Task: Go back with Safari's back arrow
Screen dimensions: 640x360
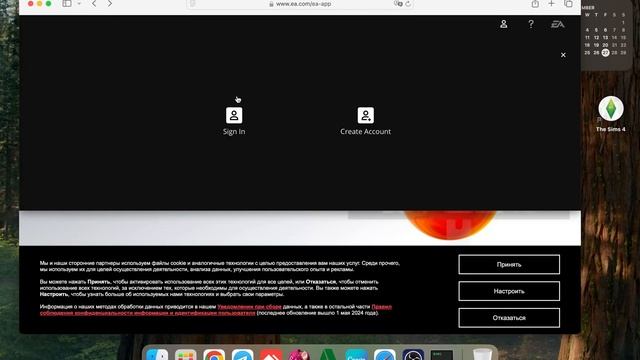Action: [x=94, y=4]
